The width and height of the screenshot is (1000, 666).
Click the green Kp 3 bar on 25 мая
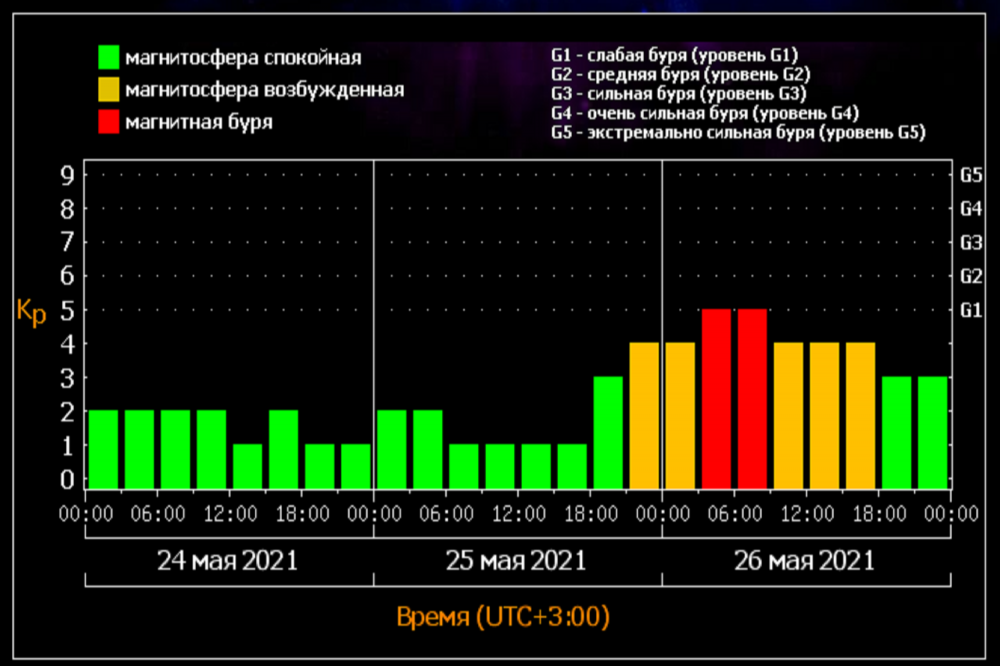point(608,432)
